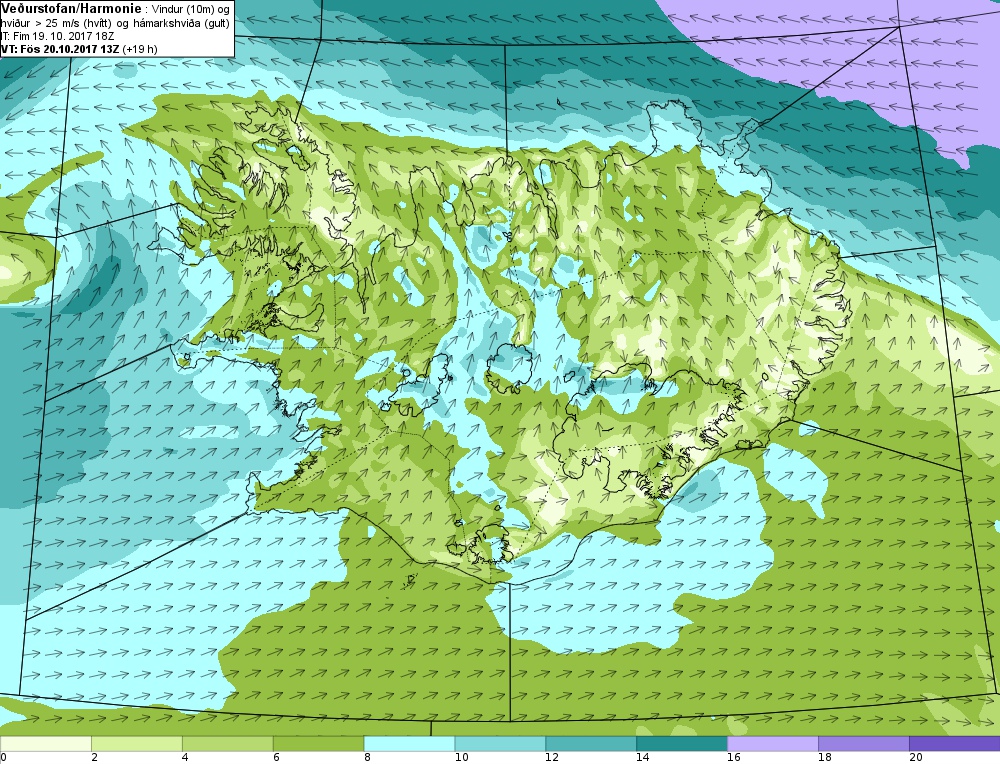Click the scale label '0'
This screenshot has height=764, width=1000.
pyautogui.click(x=3, y=758)
